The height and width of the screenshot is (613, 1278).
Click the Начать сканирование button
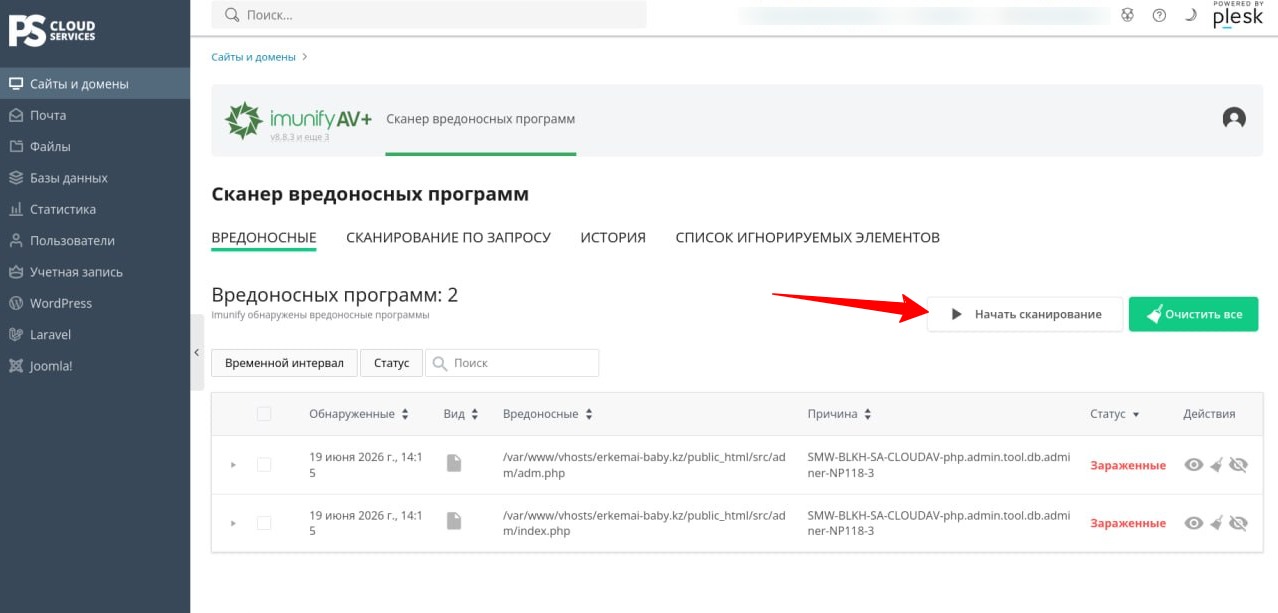[x=1025, y=314]
